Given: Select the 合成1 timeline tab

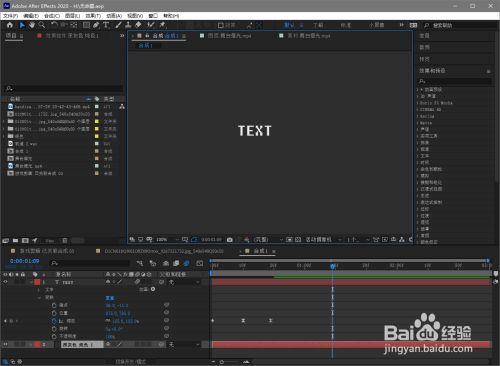Looking at the screenshot, I should click(x=261, y=251).
